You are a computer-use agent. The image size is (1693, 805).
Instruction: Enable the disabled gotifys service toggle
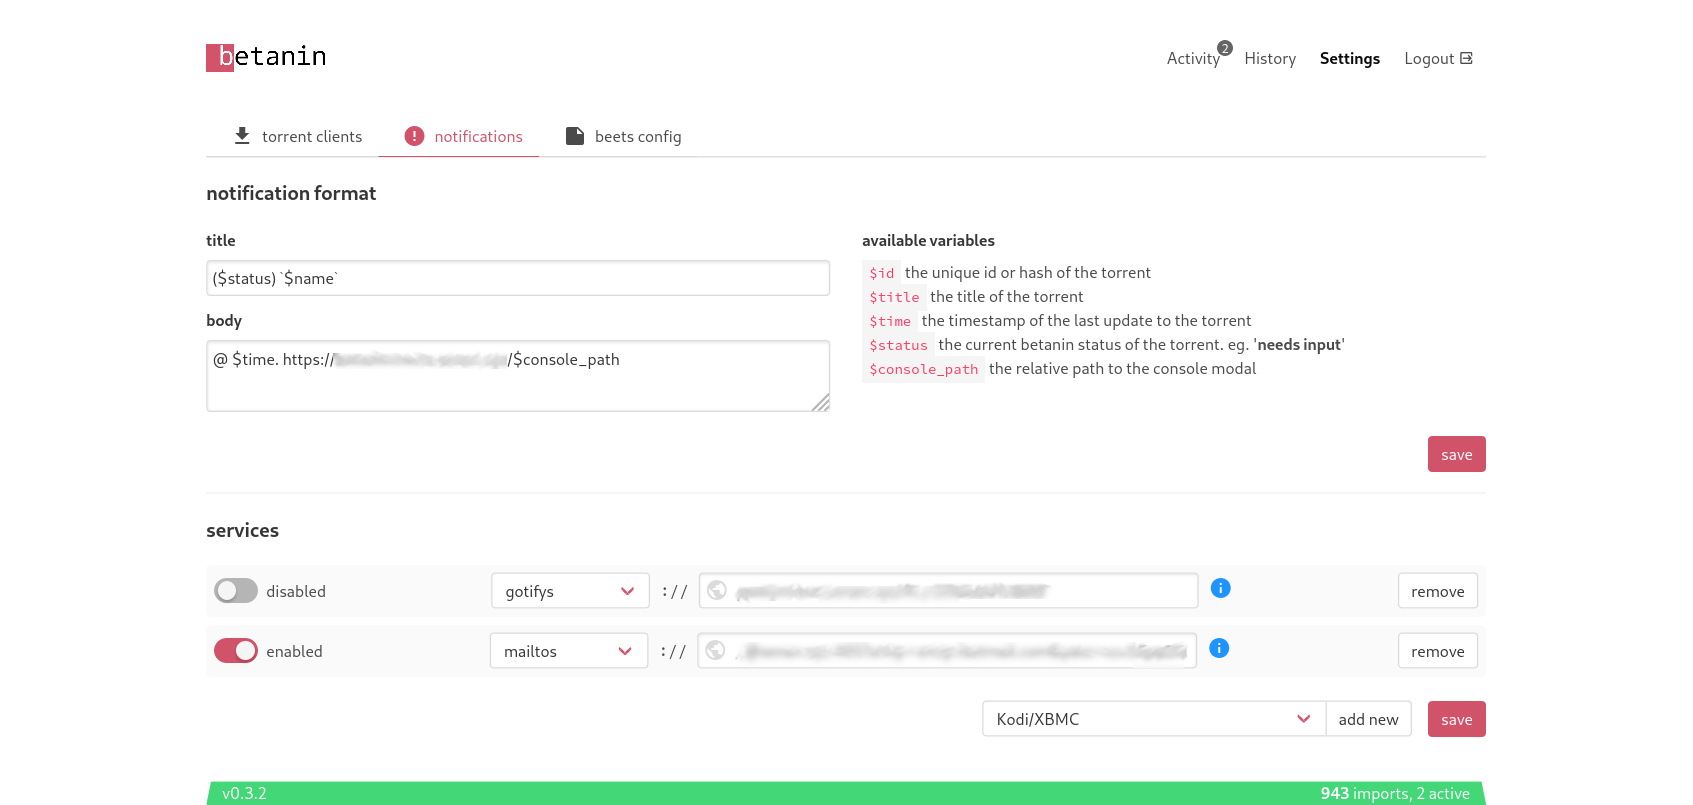(236, 591)
